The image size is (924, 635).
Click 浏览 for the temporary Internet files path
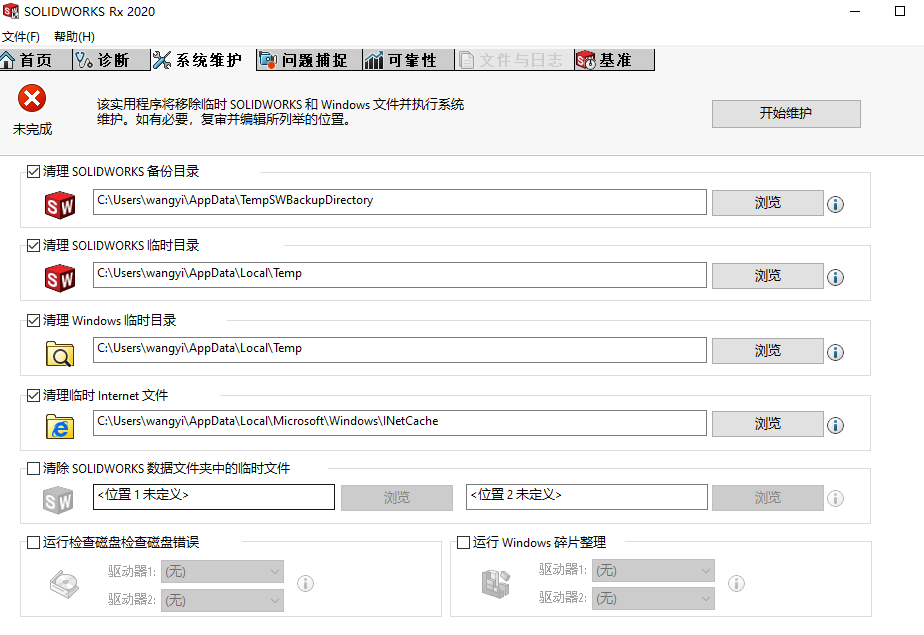[x=767, y=424]
